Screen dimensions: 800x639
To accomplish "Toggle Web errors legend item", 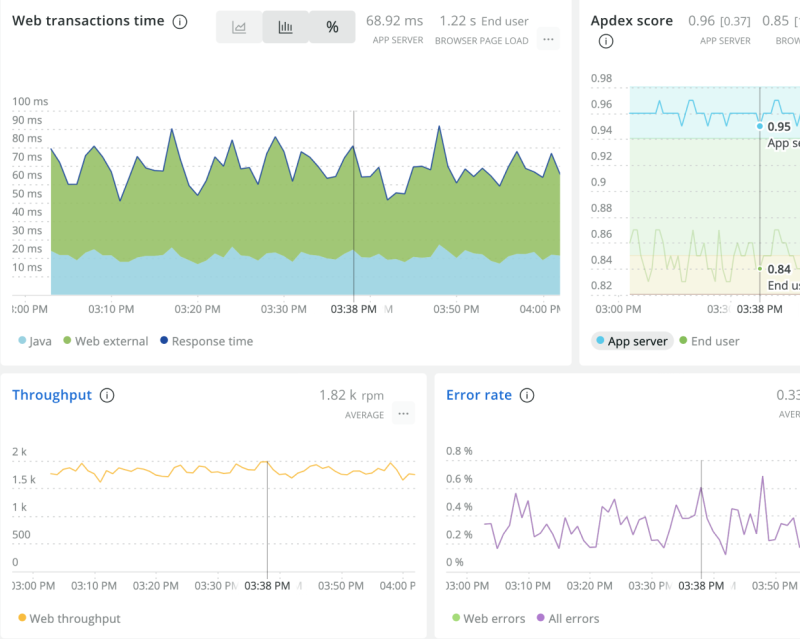I will [x=489, y=619].
